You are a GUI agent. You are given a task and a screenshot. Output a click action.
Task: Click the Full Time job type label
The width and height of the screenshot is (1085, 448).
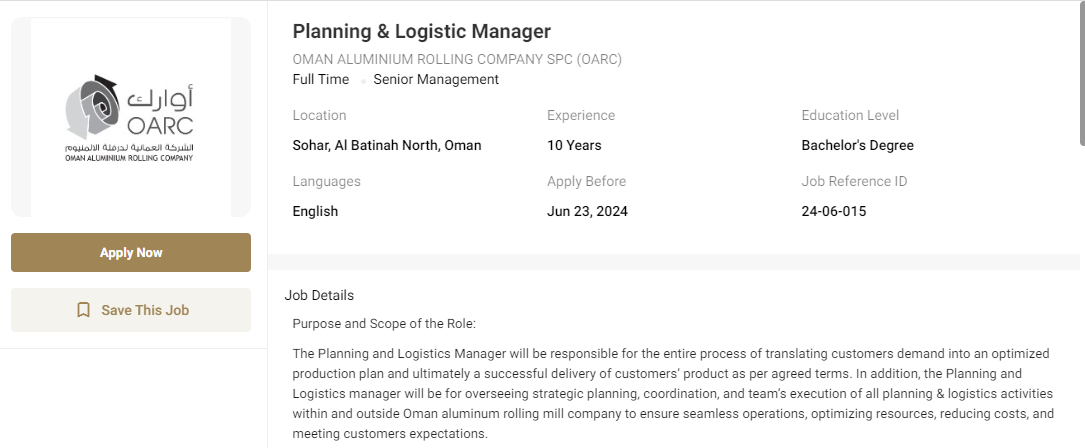coord(320,80)
